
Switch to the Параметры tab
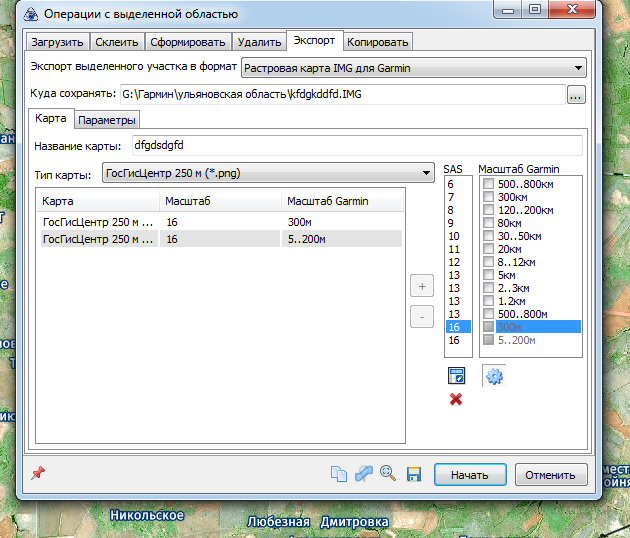[106, 120]
